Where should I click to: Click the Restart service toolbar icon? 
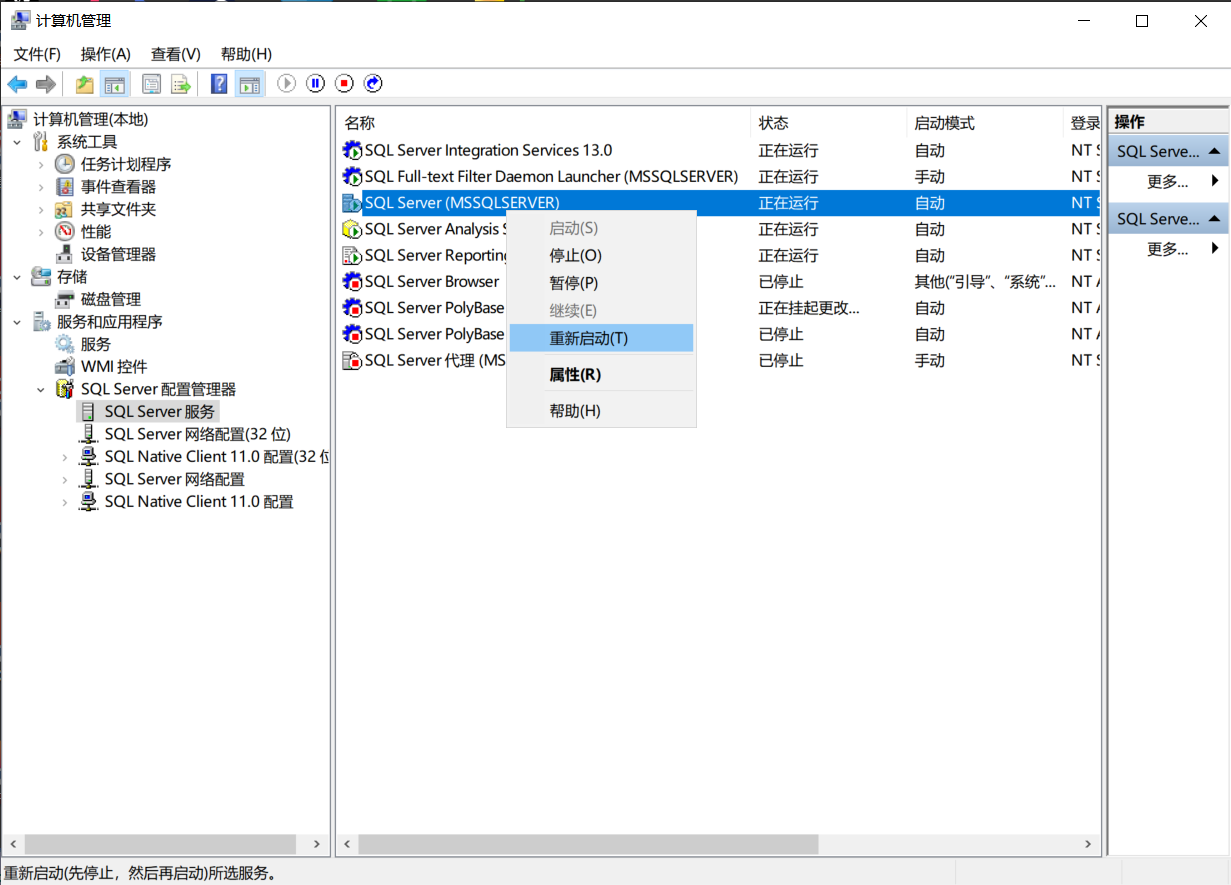[x=374, y=84]
